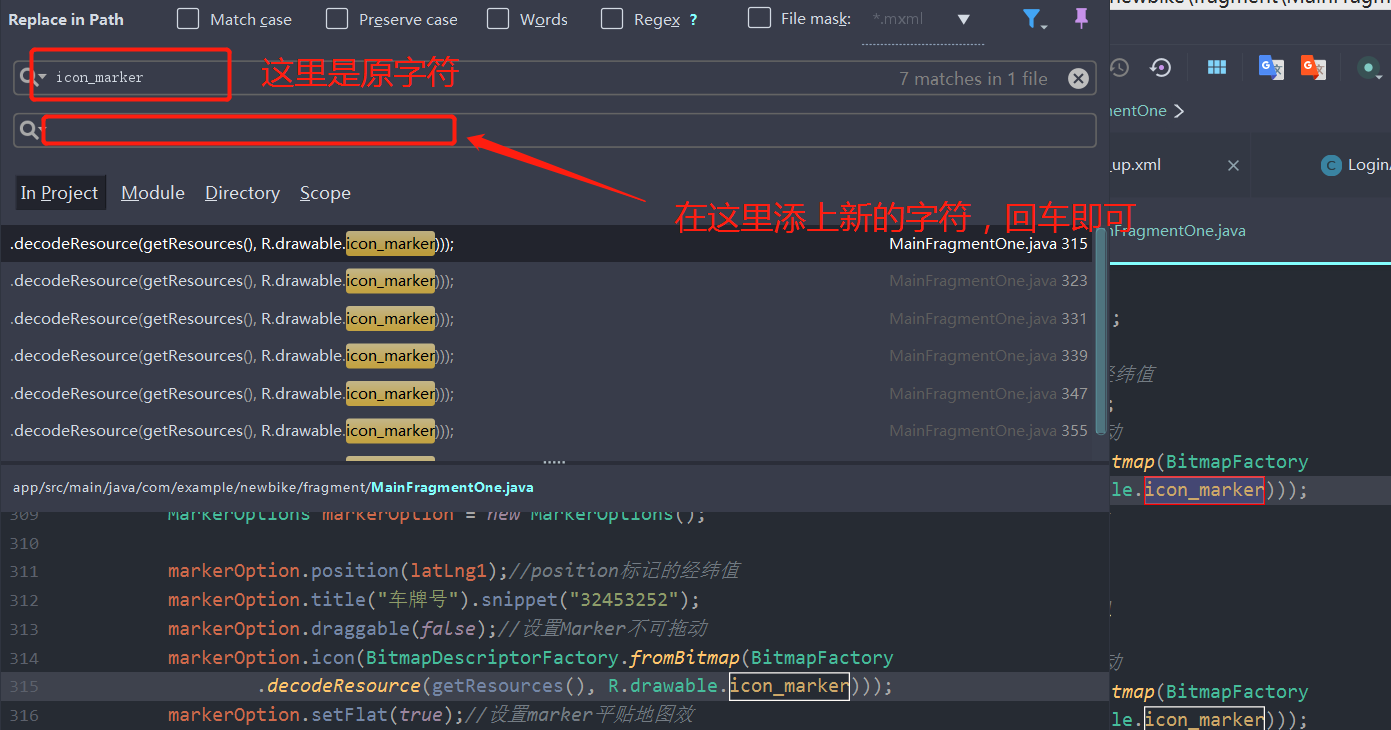Select the Directory scope tab
This screenshot has height=730, width=1391.
(x=242, y=192)
